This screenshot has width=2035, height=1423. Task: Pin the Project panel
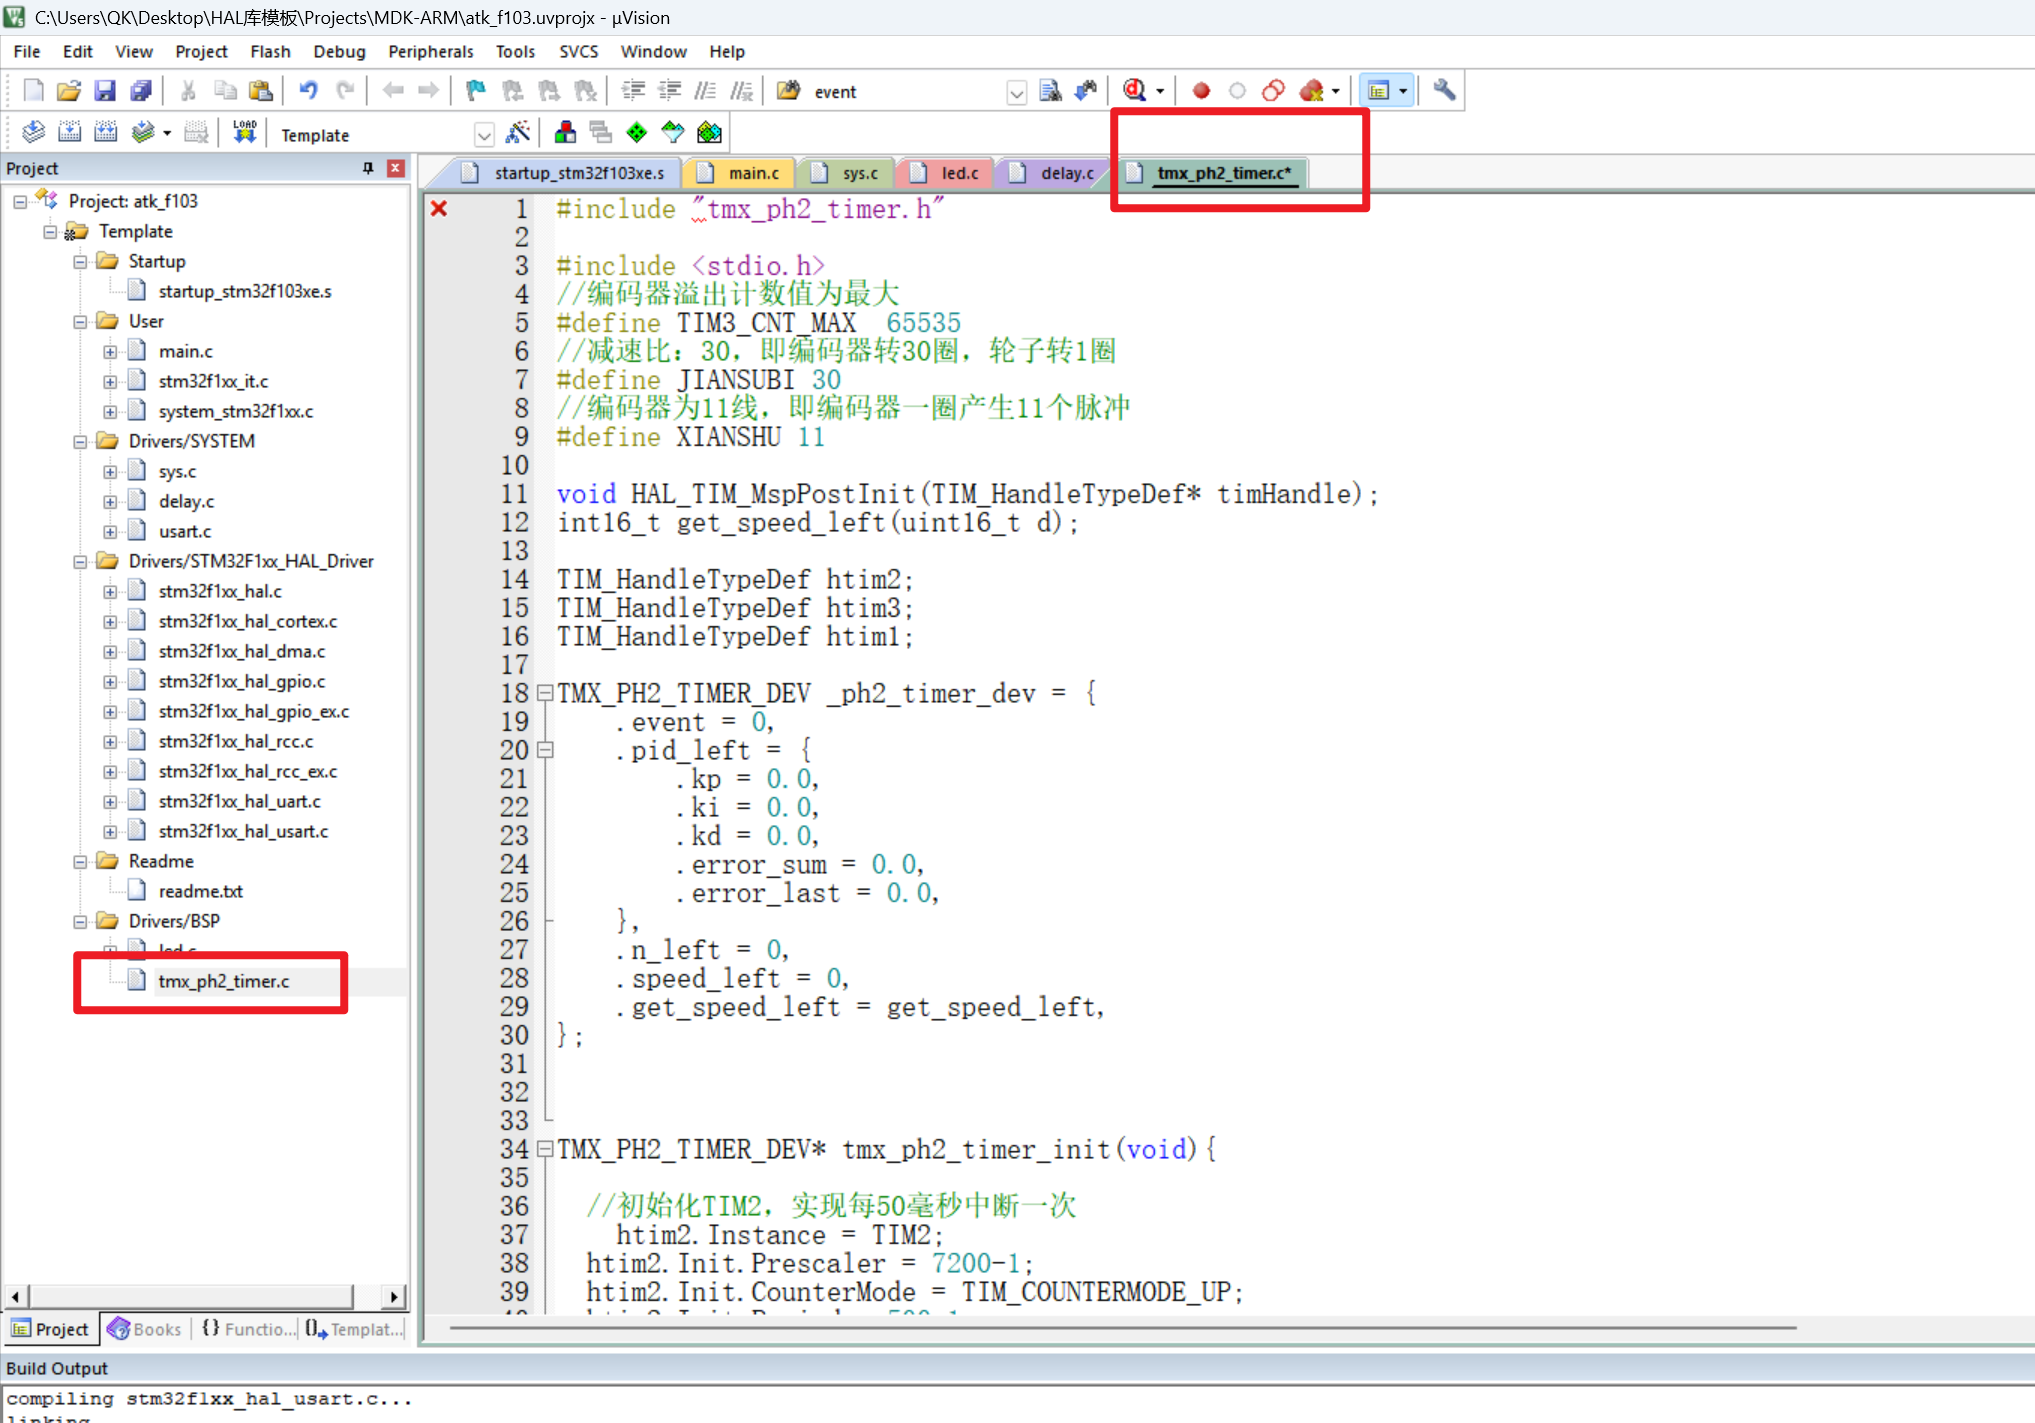pos(368,168)
